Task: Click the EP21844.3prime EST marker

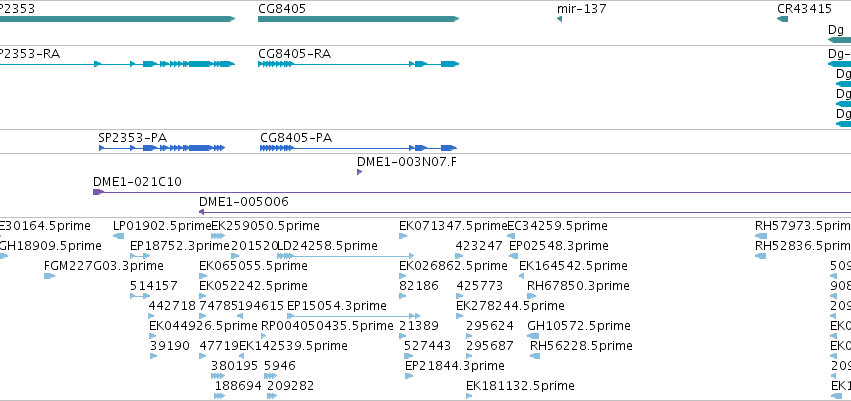Action: pyautogui.click(x=409, y=376)
